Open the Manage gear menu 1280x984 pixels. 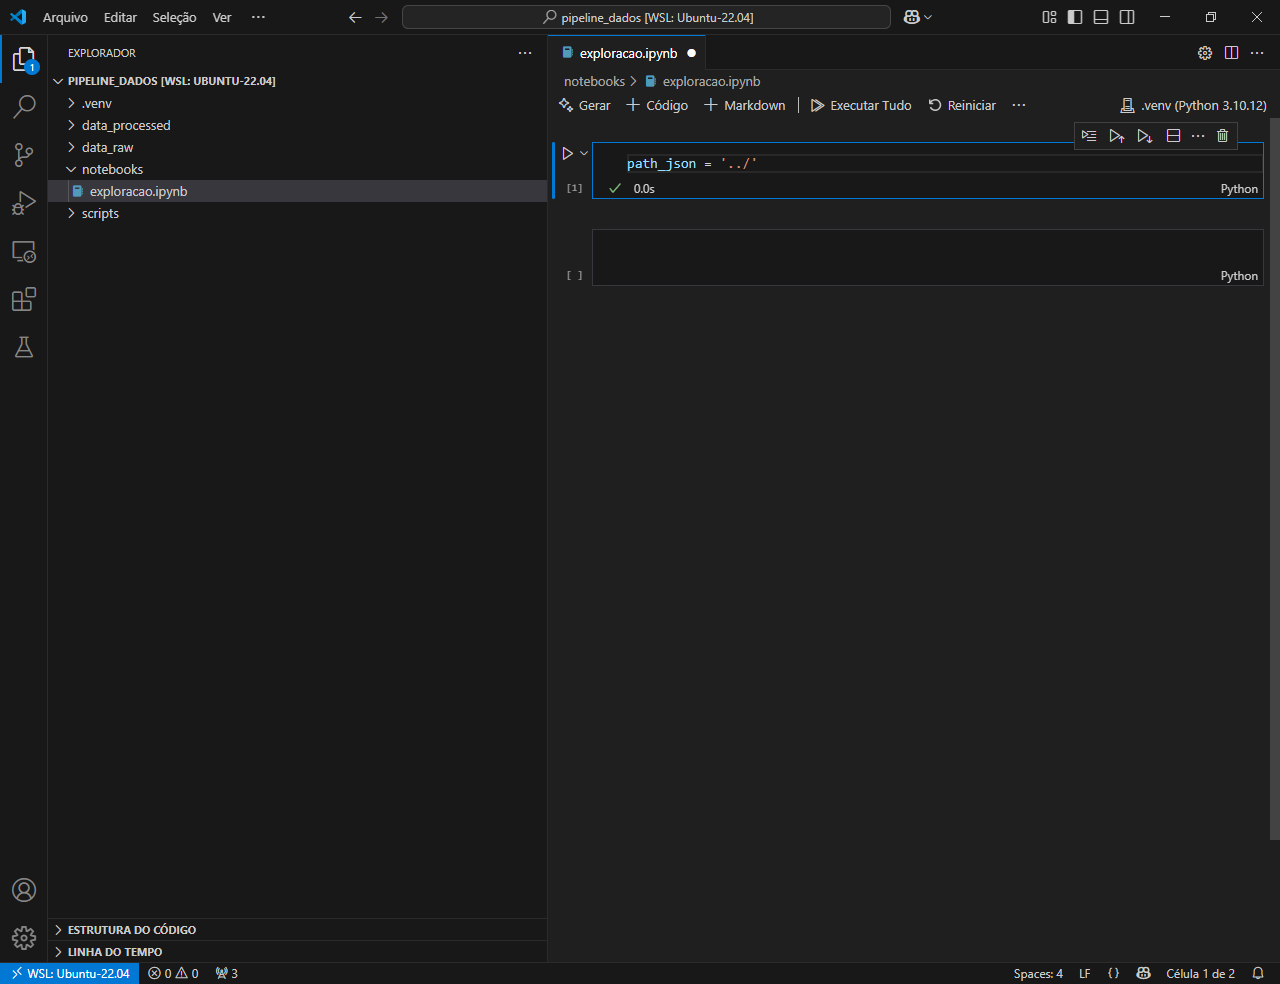(24, 937)
